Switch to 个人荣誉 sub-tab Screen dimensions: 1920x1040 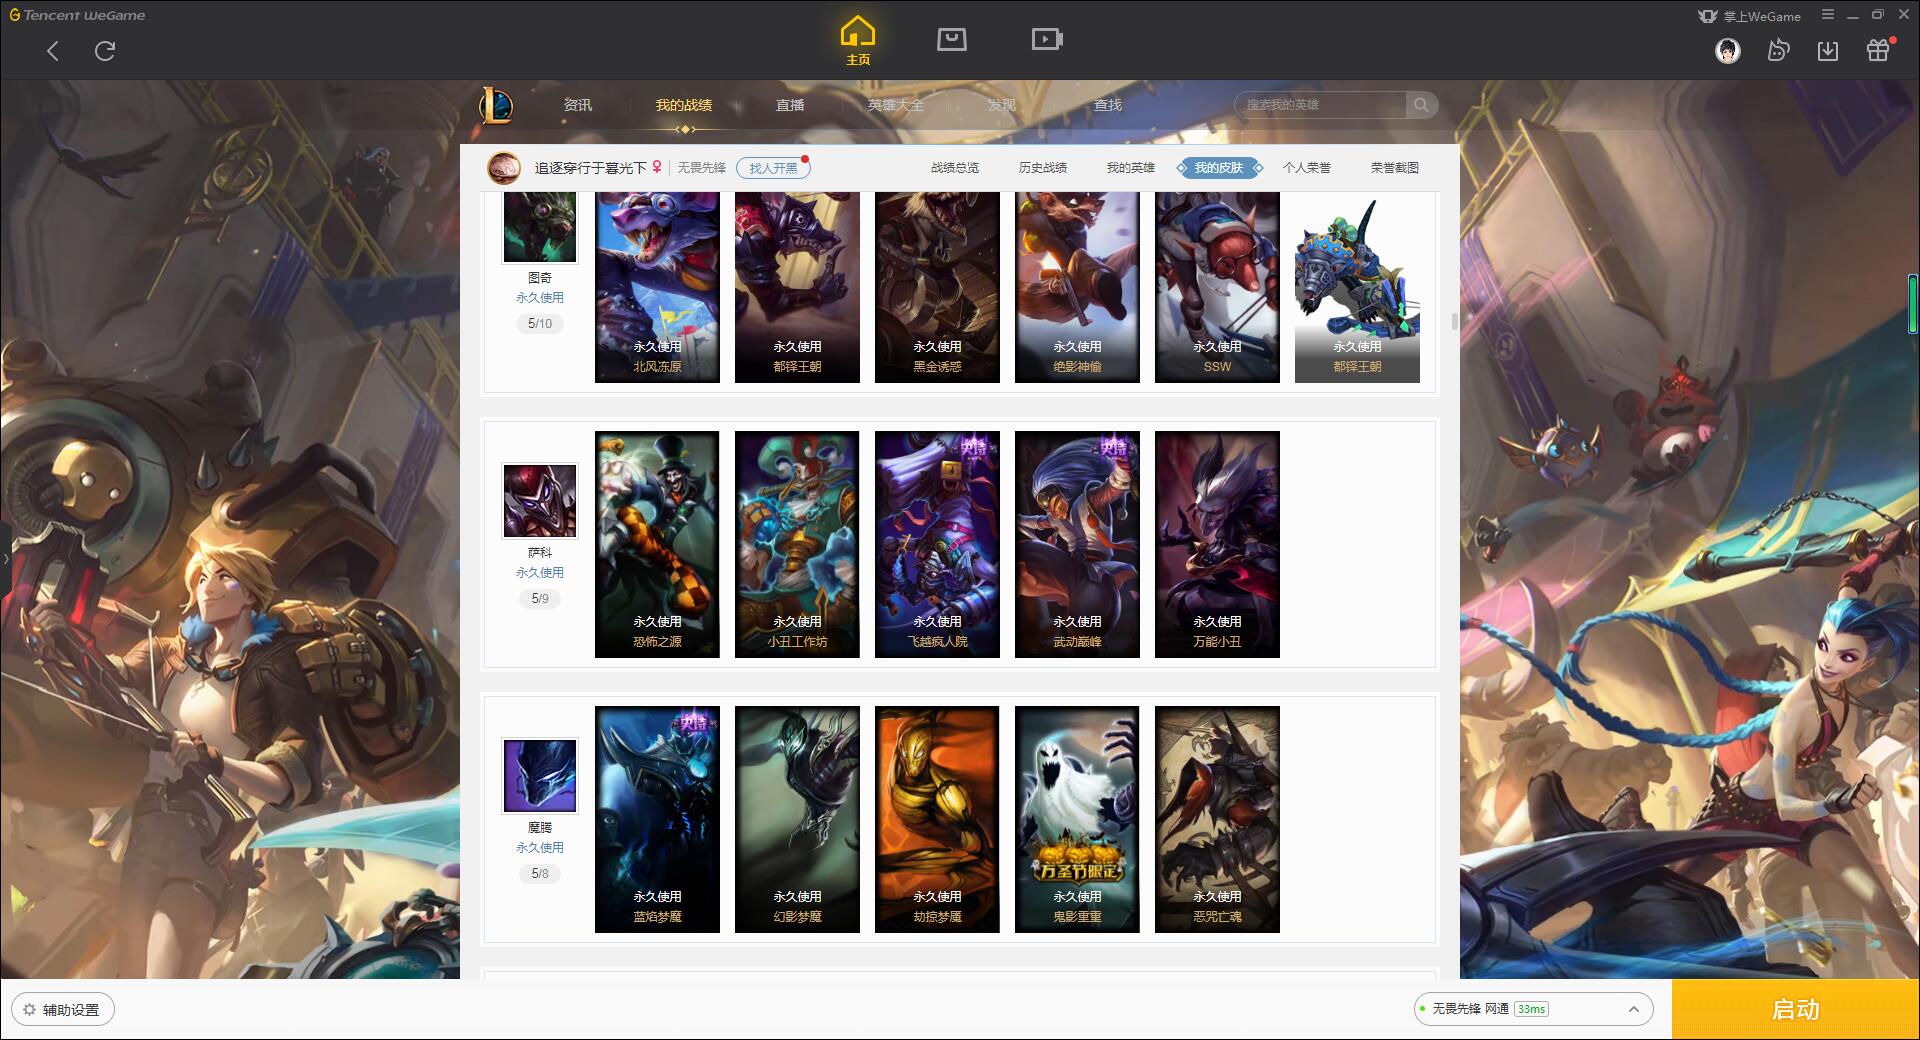click(1307, 168)
